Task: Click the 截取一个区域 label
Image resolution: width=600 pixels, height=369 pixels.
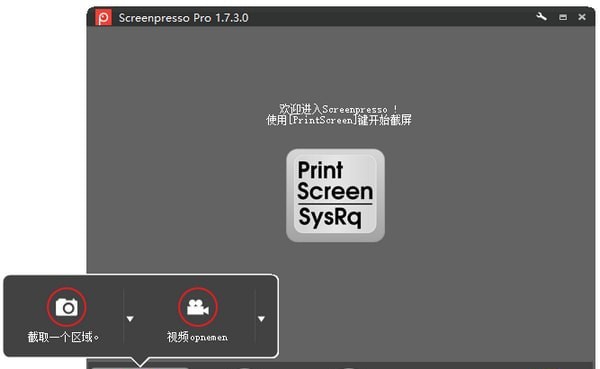Action: point(63,337)
